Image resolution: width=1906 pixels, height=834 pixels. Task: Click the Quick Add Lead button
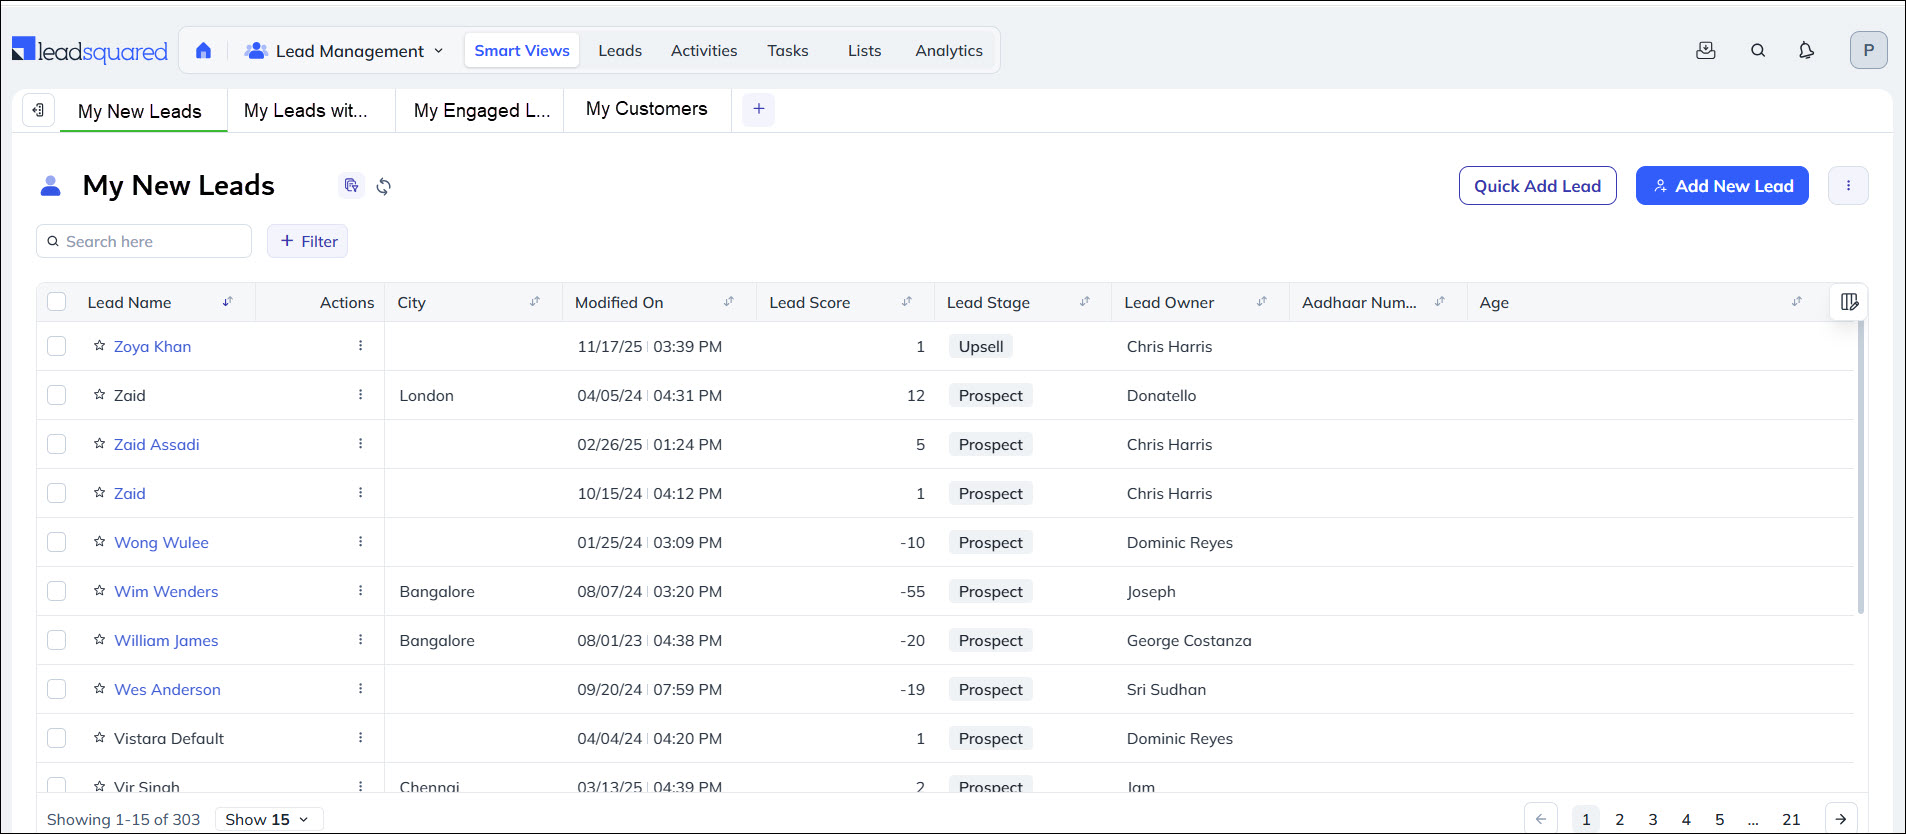[1537, 186]
